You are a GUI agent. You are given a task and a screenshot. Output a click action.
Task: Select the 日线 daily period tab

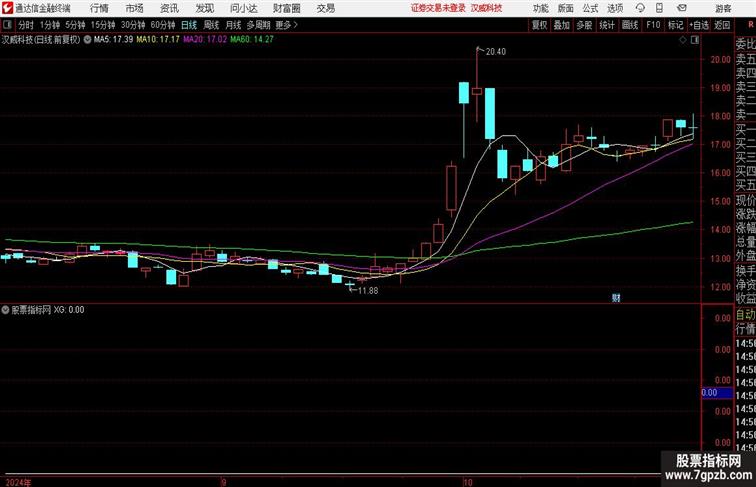[x=189, y=25]
